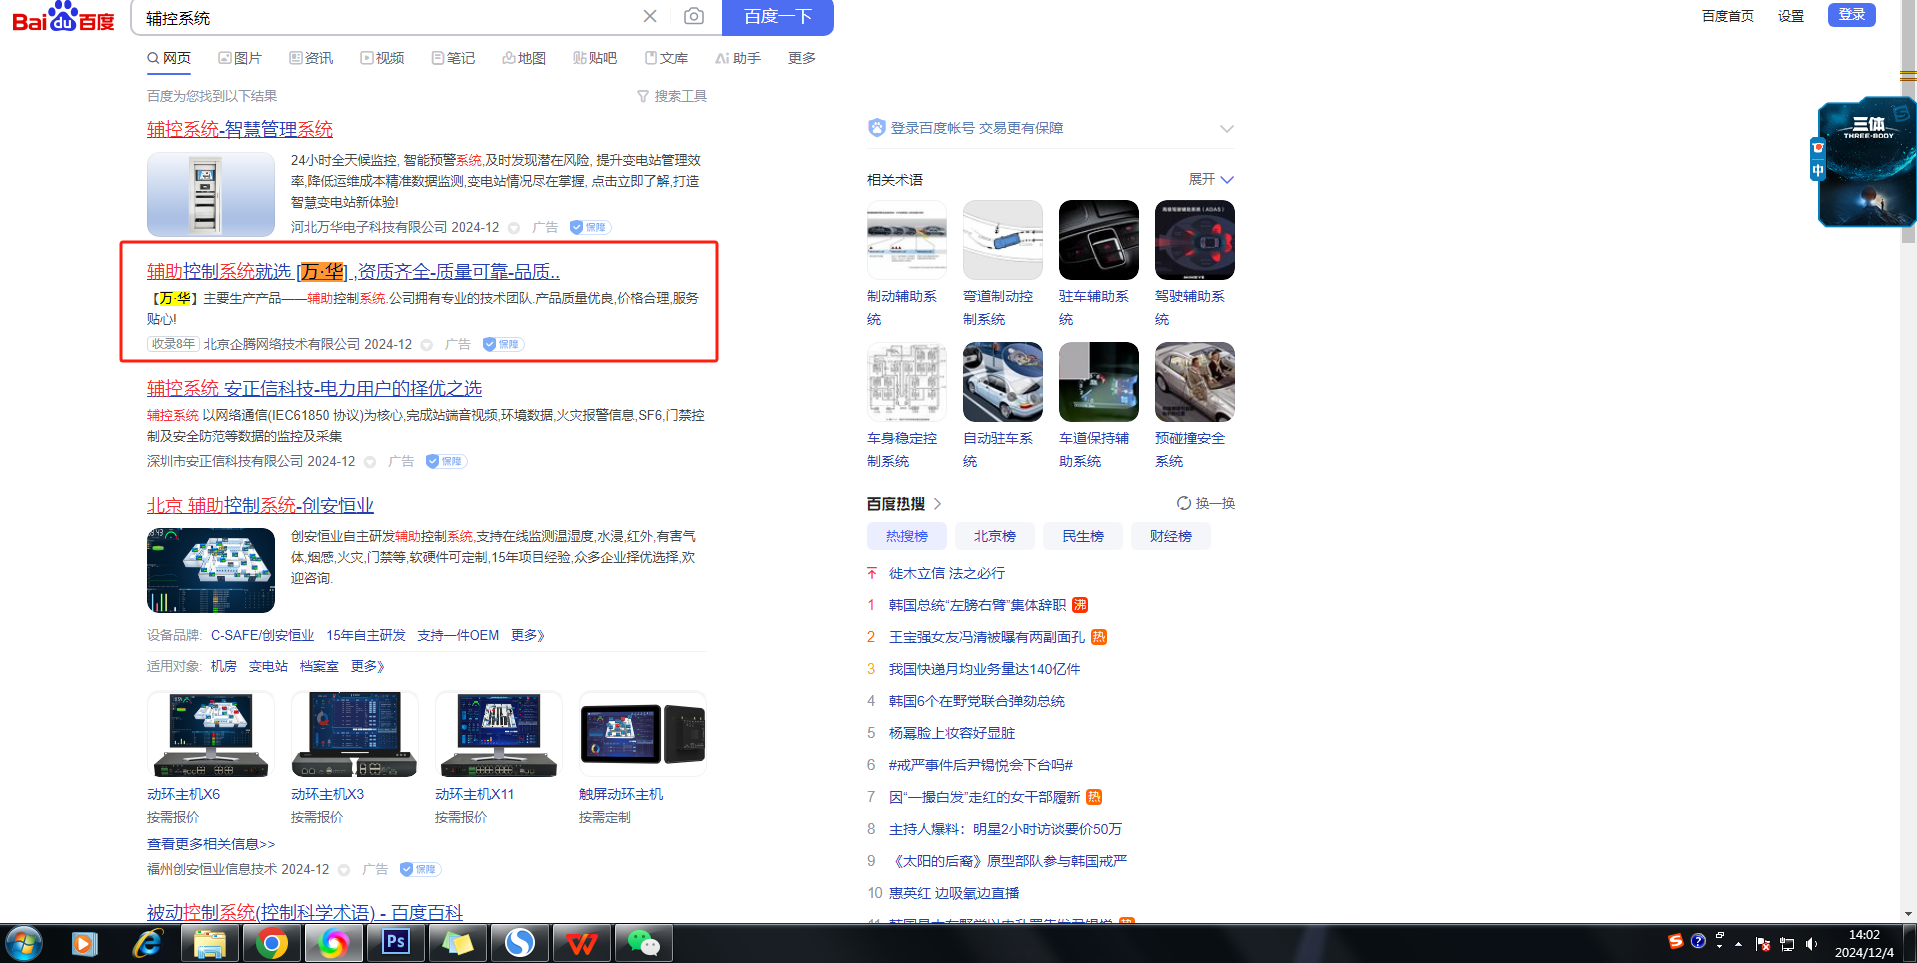Click the blue help question-mark tray icon
The image size is (1917, 963).
point(1698,941)
